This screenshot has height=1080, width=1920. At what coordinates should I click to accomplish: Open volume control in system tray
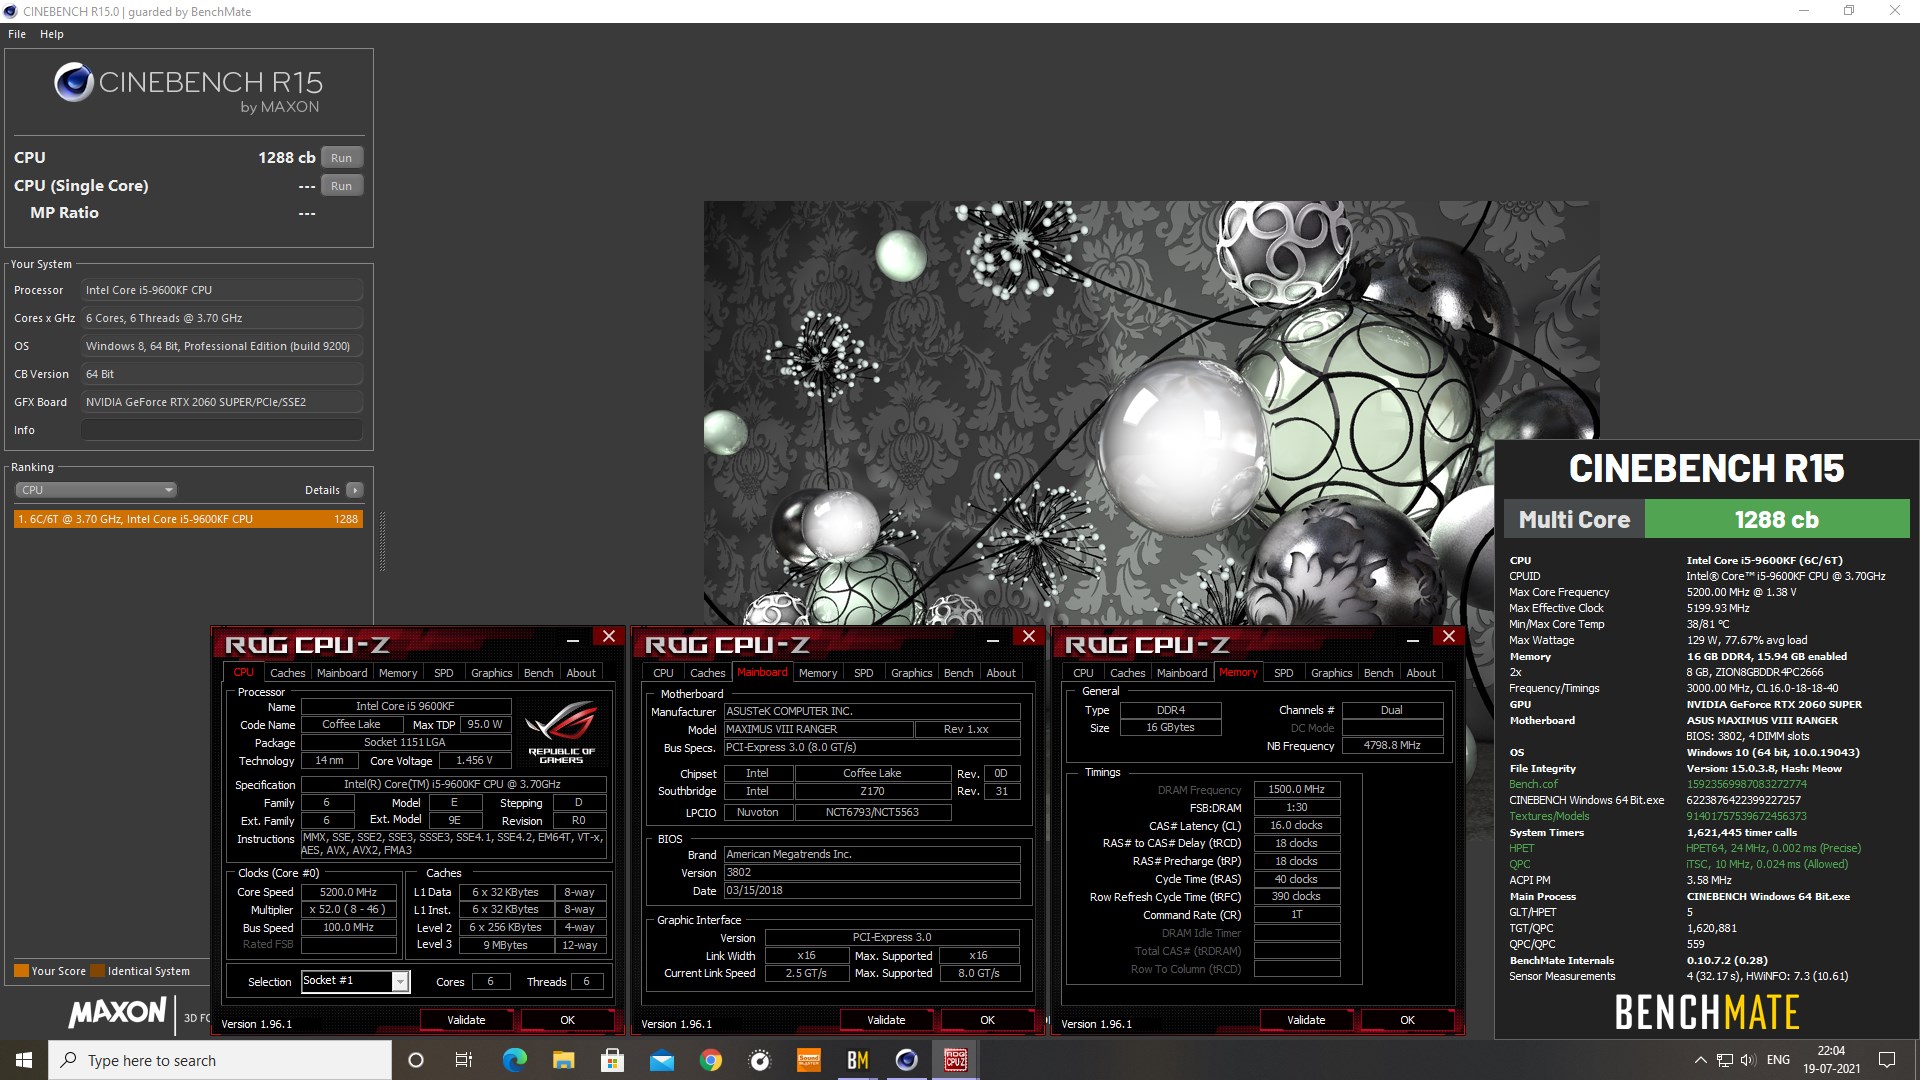pyautogui.click(x=1748, y=1060)
